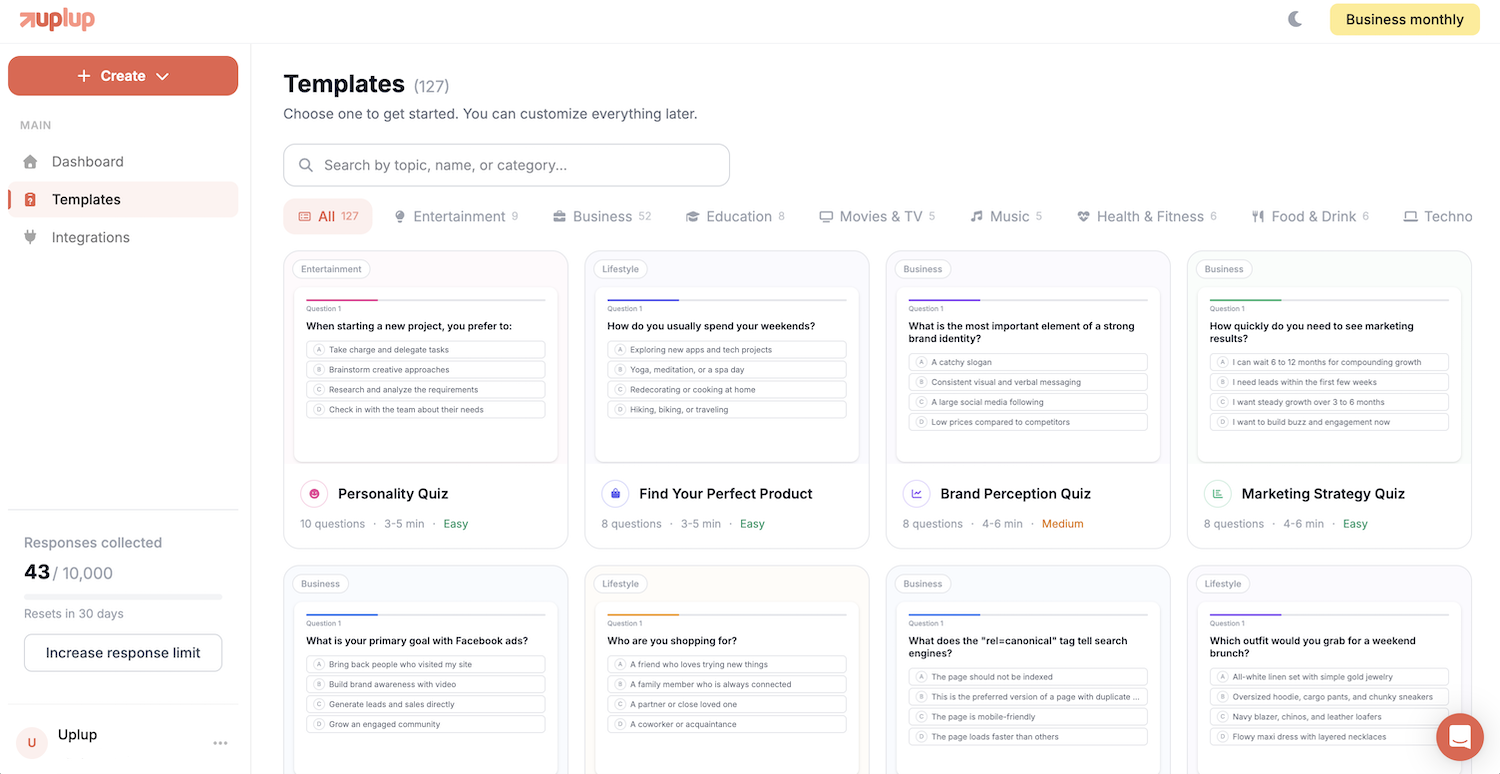Expand the Create dropdown button
Screen dimensions: 1500x774
(x=123, y=76)
